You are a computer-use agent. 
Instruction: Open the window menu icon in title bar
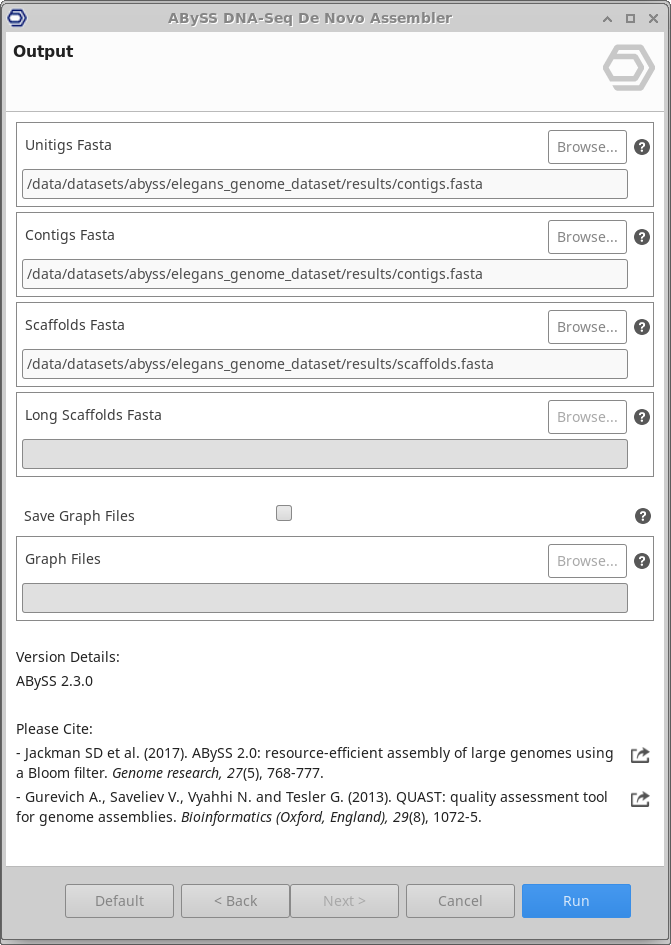(17, 18)
